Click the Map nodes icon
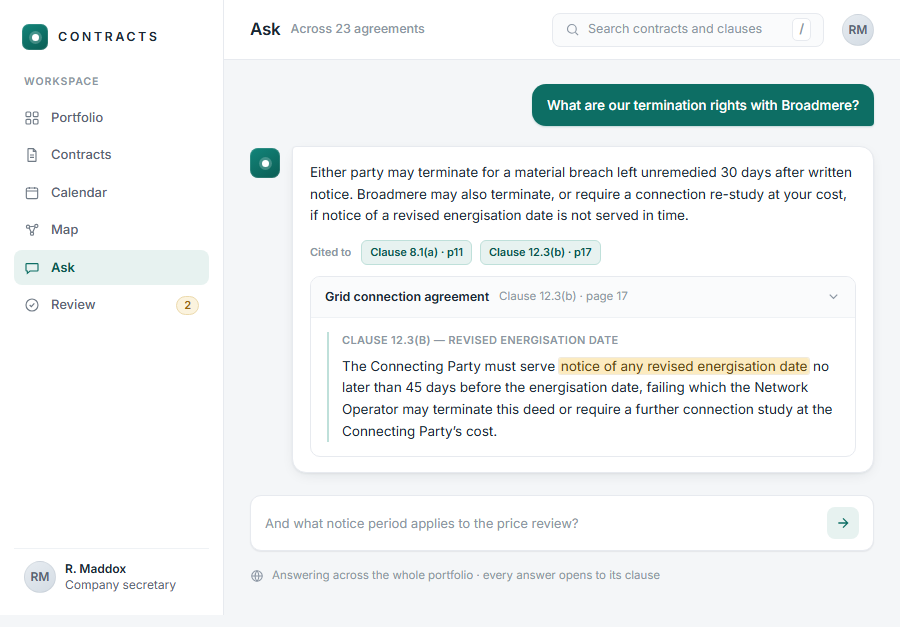The height and width of the screenshot is (627, 900). pyautogui.click(x=32, y=230)
